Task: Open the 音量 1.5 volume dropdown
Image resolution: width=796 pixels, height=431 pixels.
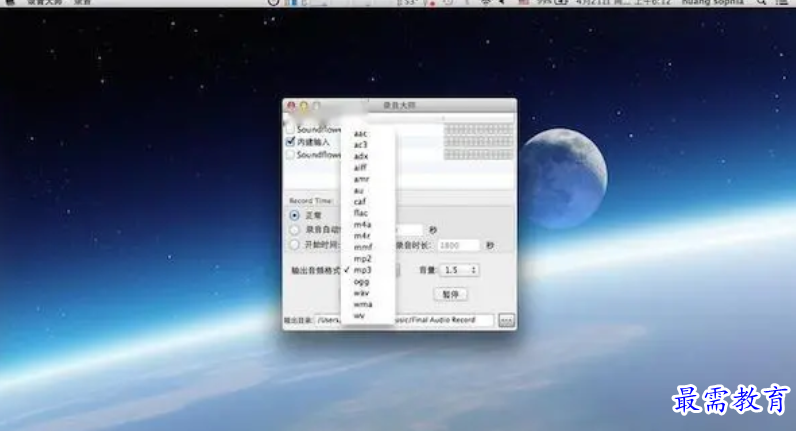Action: (459, 270)
